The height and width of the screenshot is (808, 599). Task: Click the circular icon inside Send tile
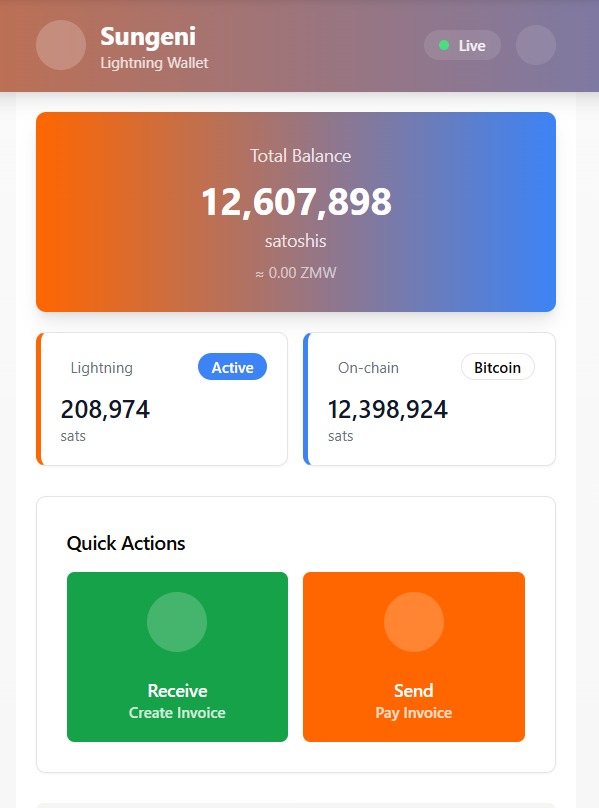pos(413,622)
